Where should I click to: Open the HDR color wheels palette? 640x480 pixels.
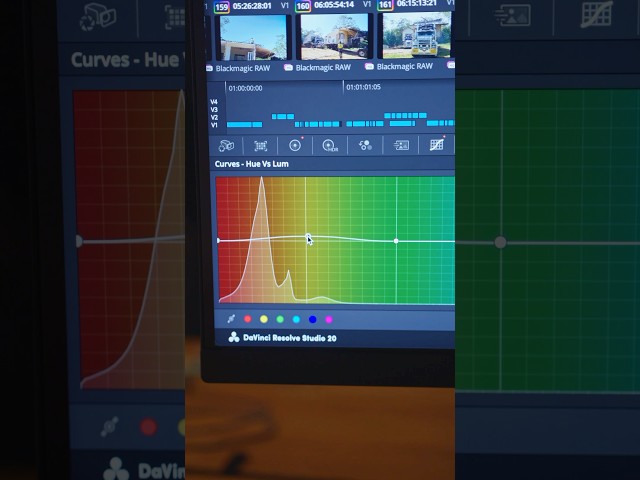click(330, 145)
